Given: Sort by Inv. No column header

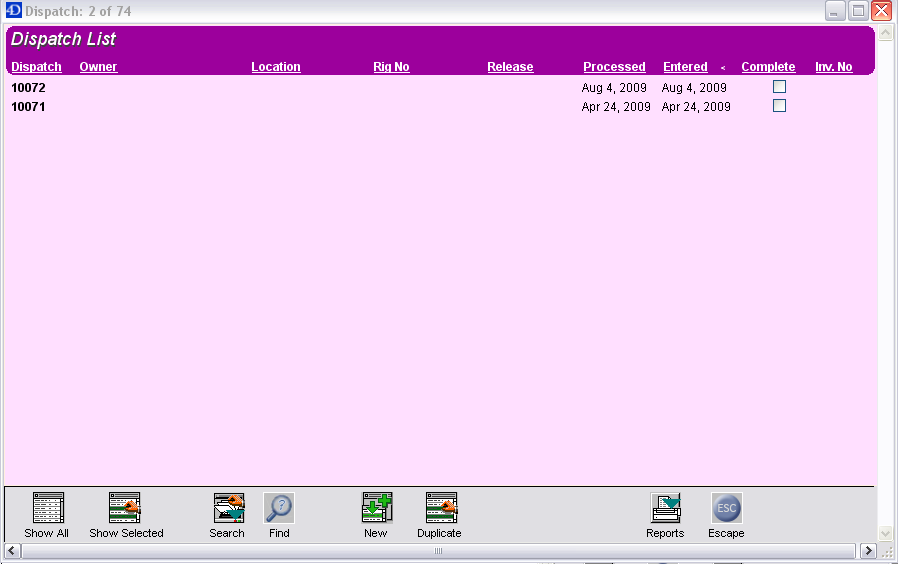Looking at the screenshot, I should pyautogui.click(x=833, y=67).
